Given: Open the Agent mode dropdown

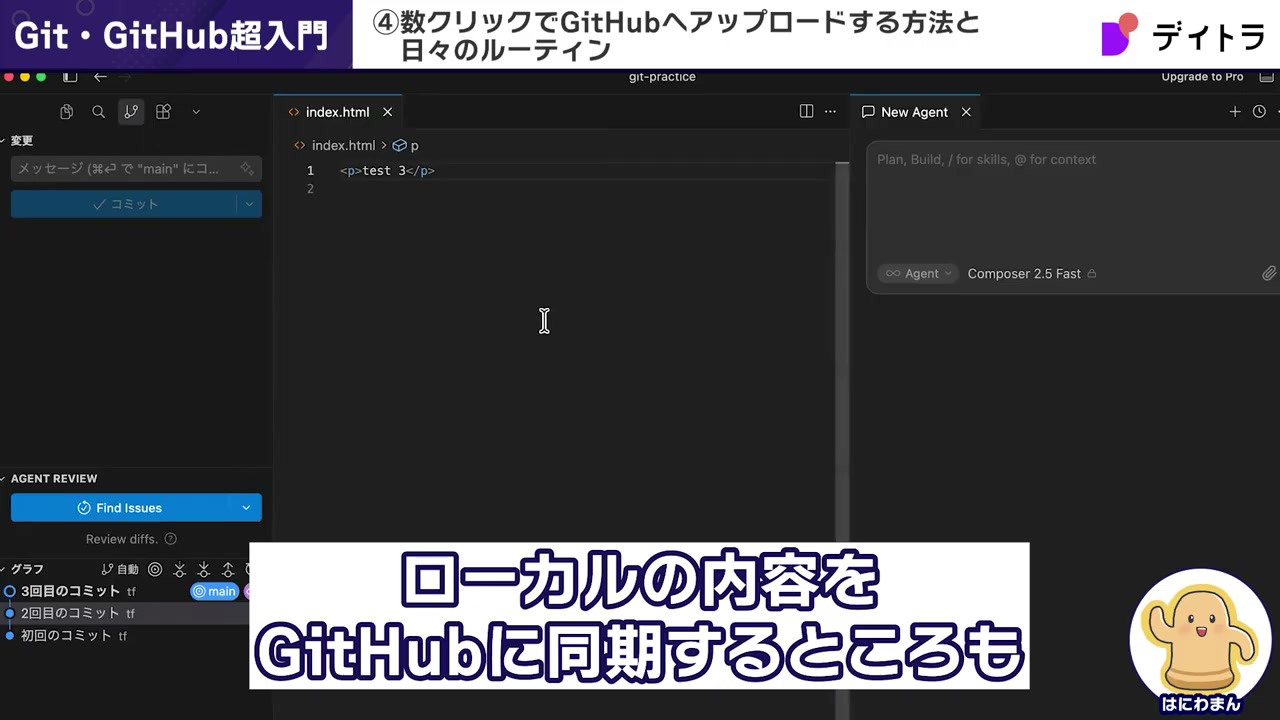Looking at the screenshot, I should pos(918,273).
